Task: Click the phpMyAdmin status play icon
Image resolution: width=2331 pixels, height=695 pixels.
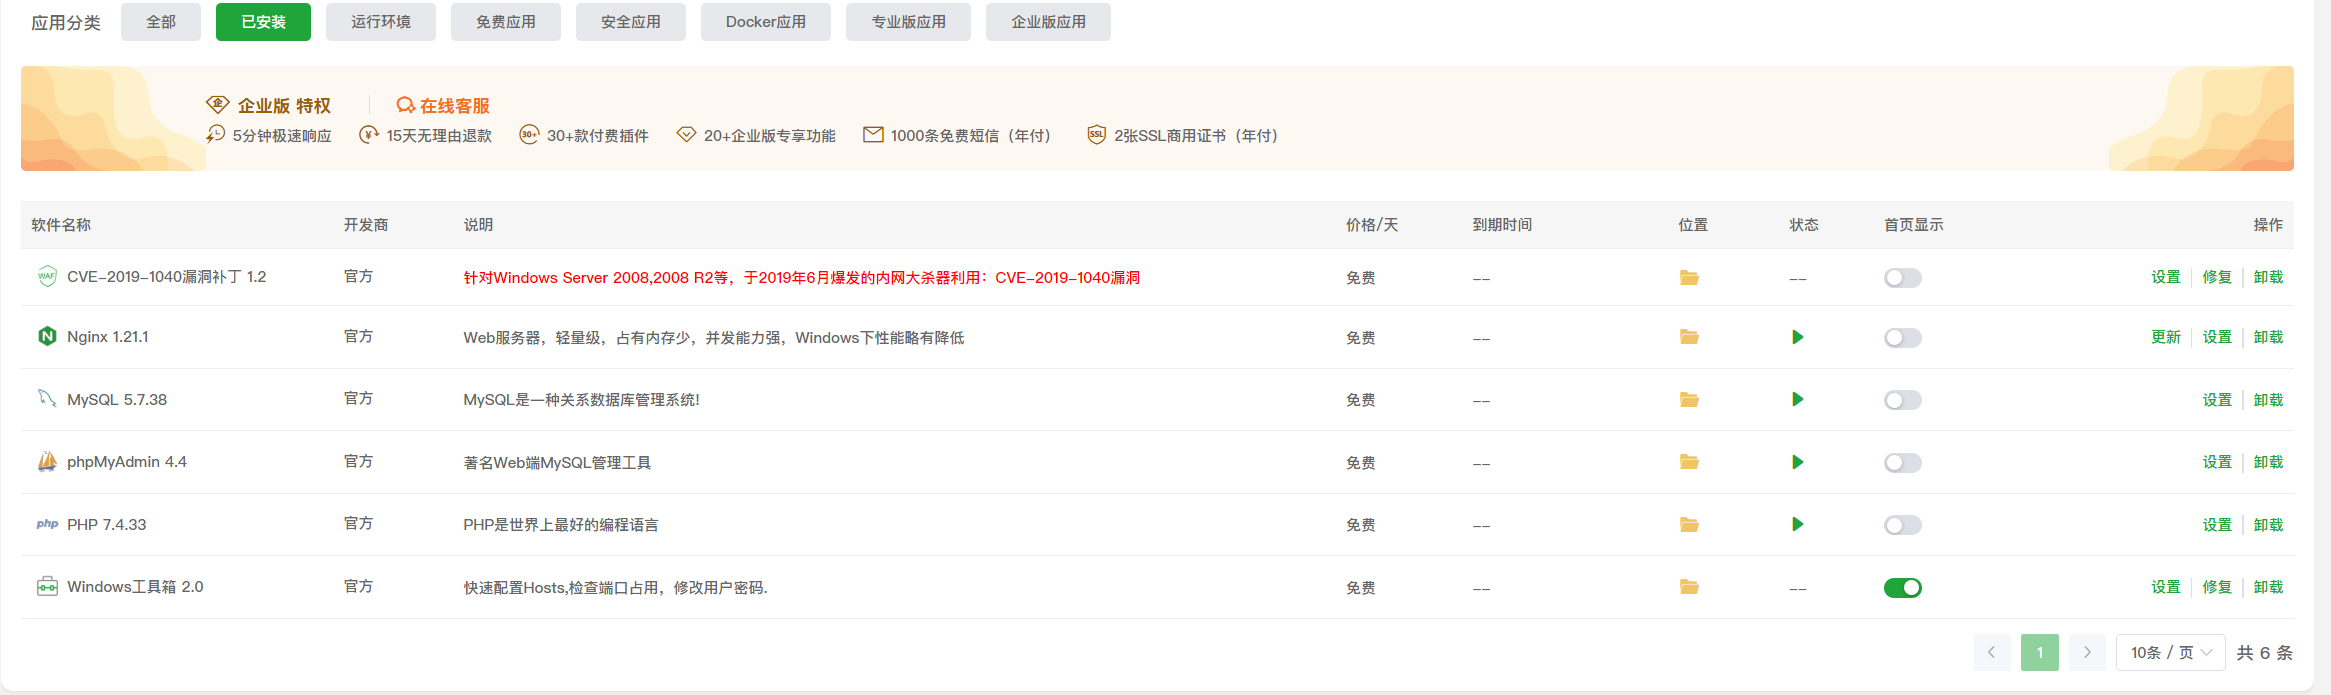Action: [1798, 462]
